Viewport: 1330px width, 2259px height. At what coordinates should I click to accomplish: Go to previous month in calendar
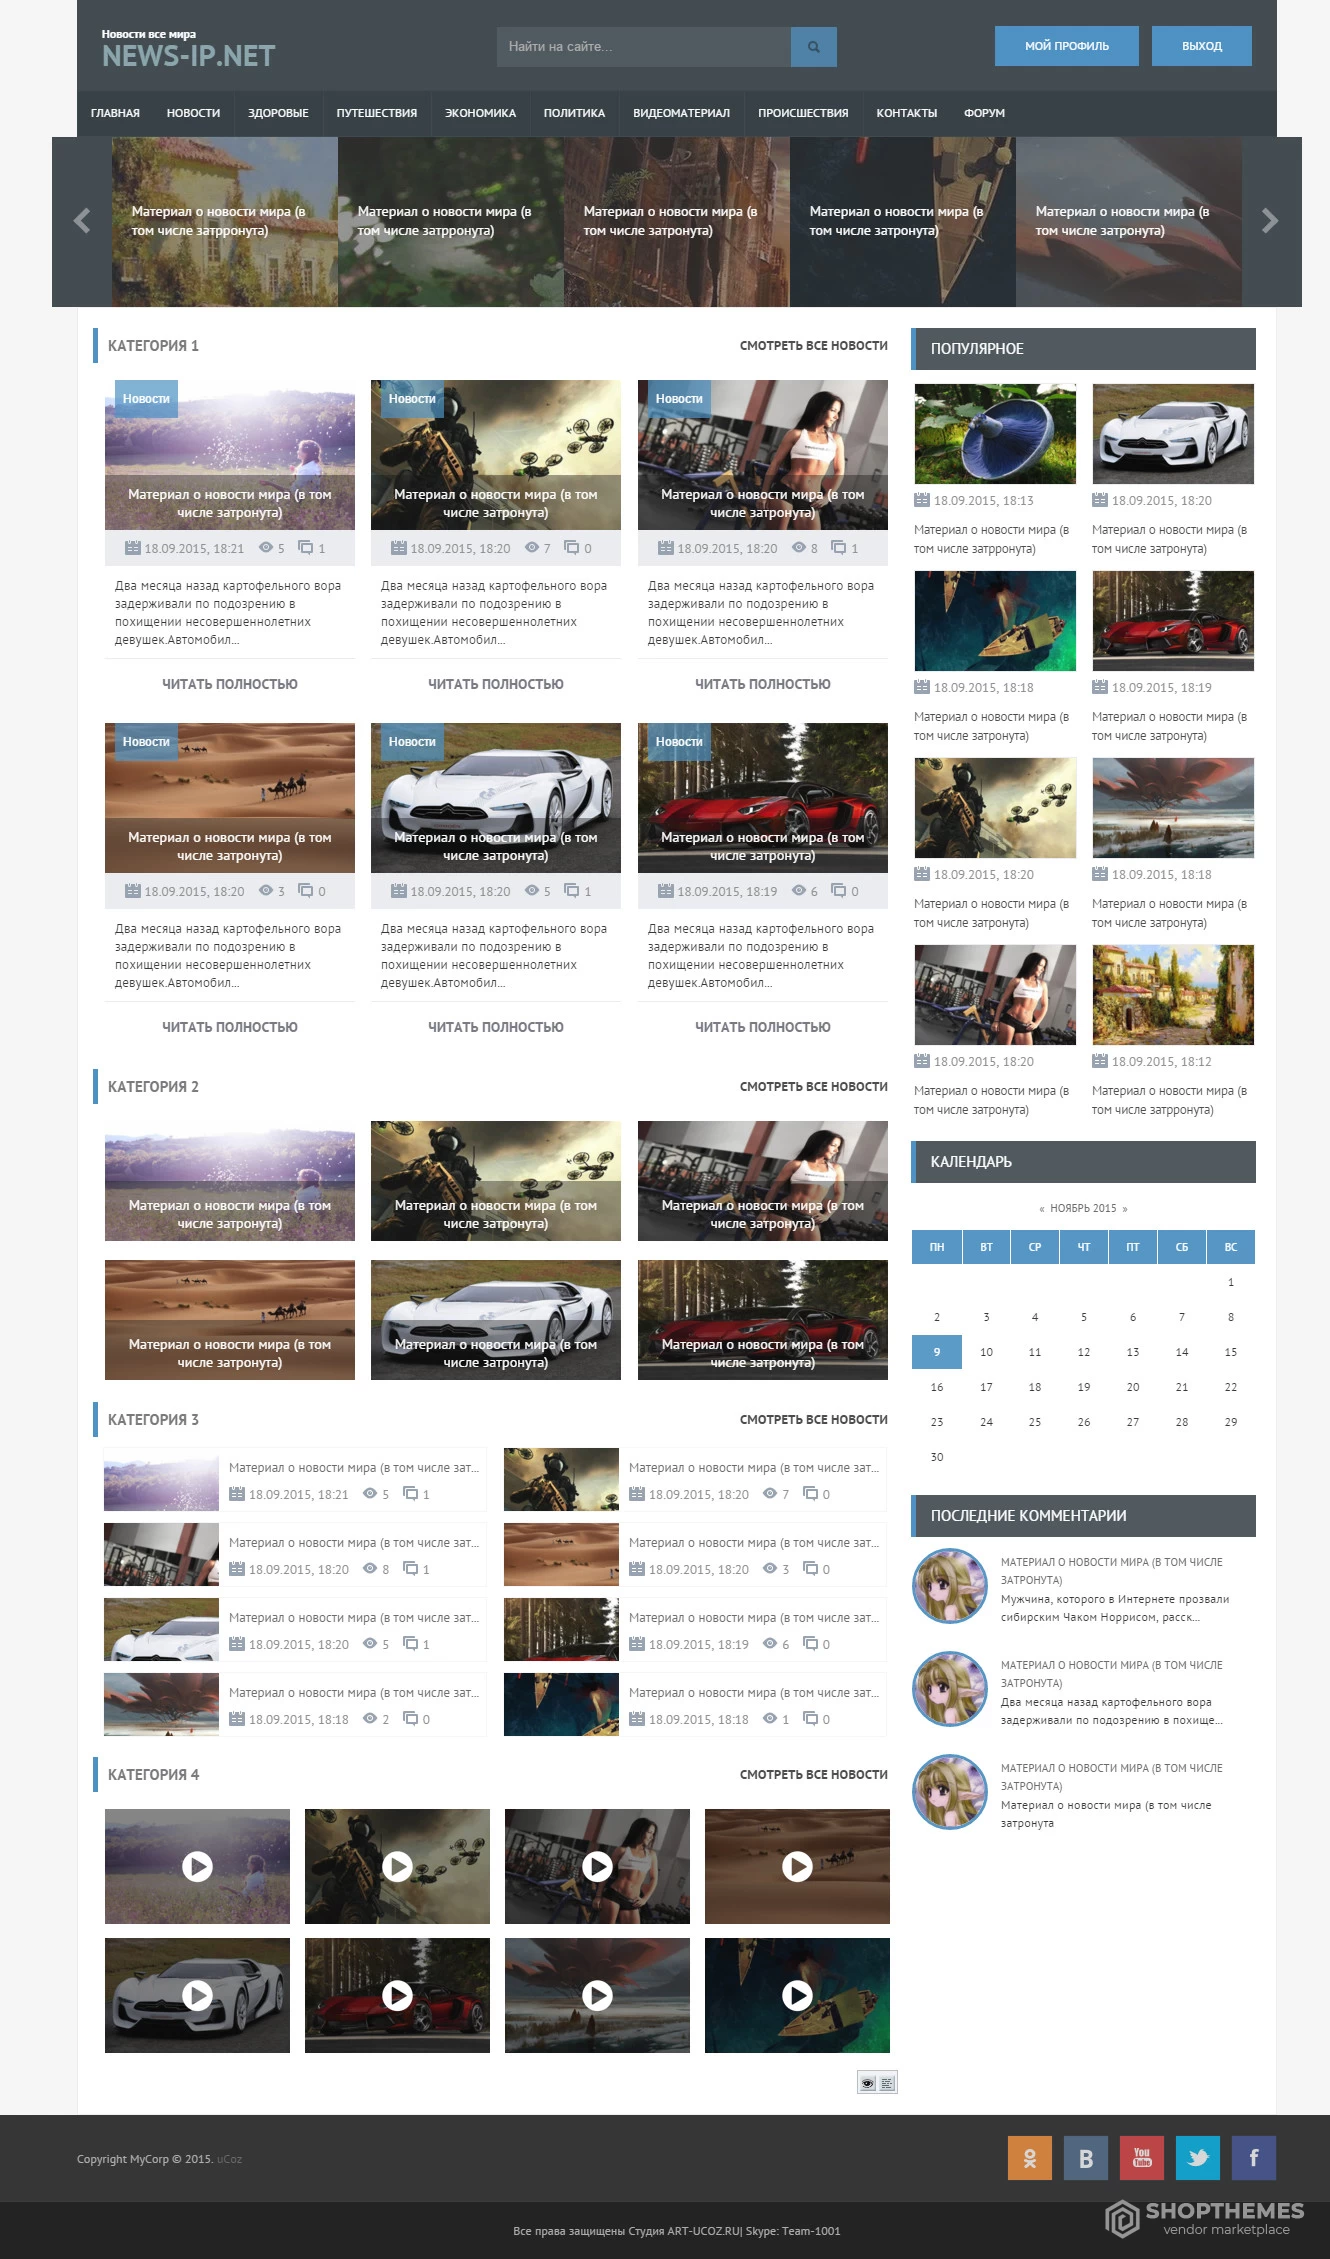point(1042,1208)
